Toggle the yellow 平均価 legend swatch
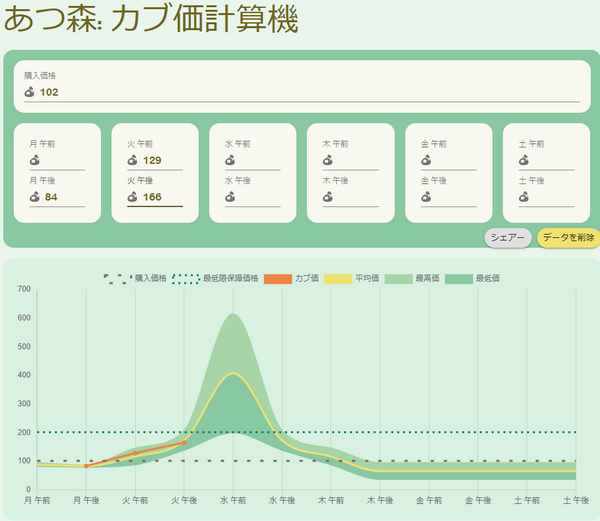The image size is (600, 521). pos(338,279)
